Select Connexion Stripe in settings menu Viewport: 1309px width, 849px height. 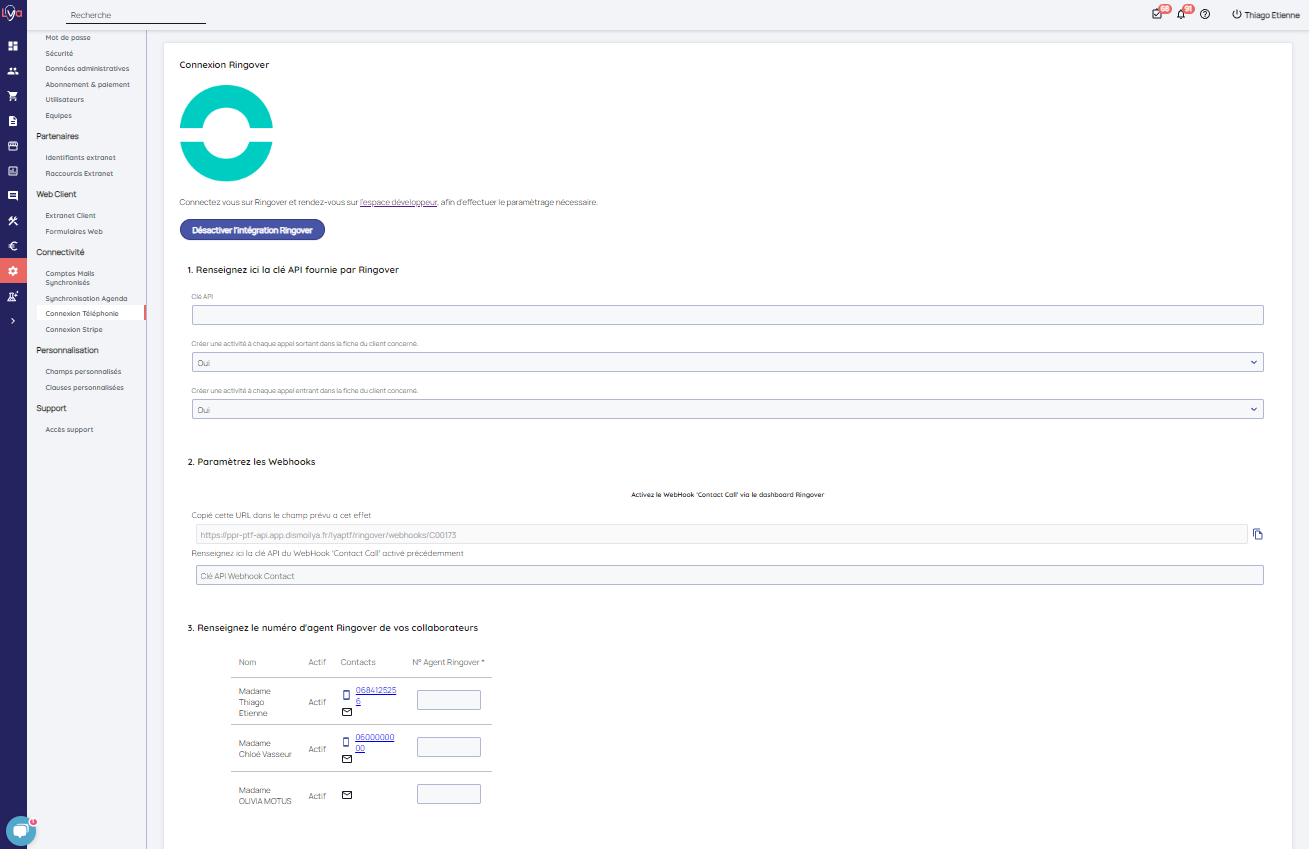pos(74,329)
